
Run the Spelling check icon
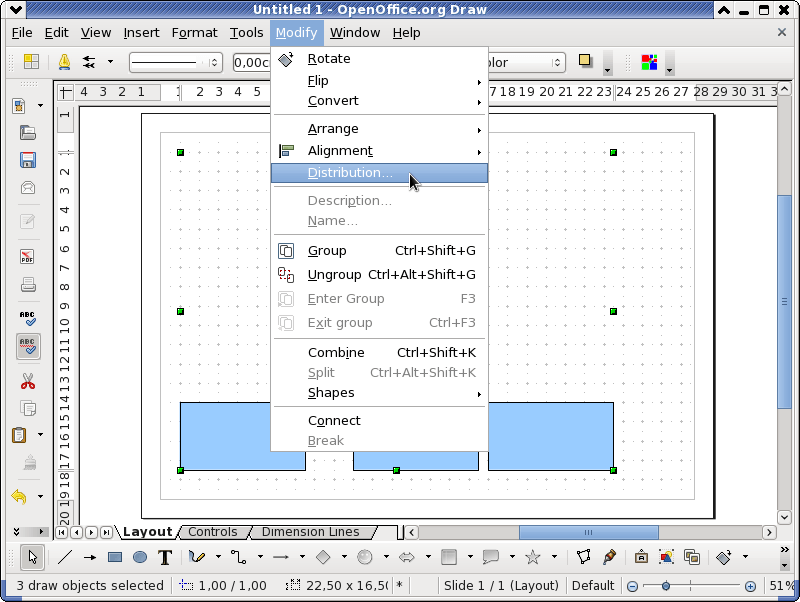coord(28,318)
